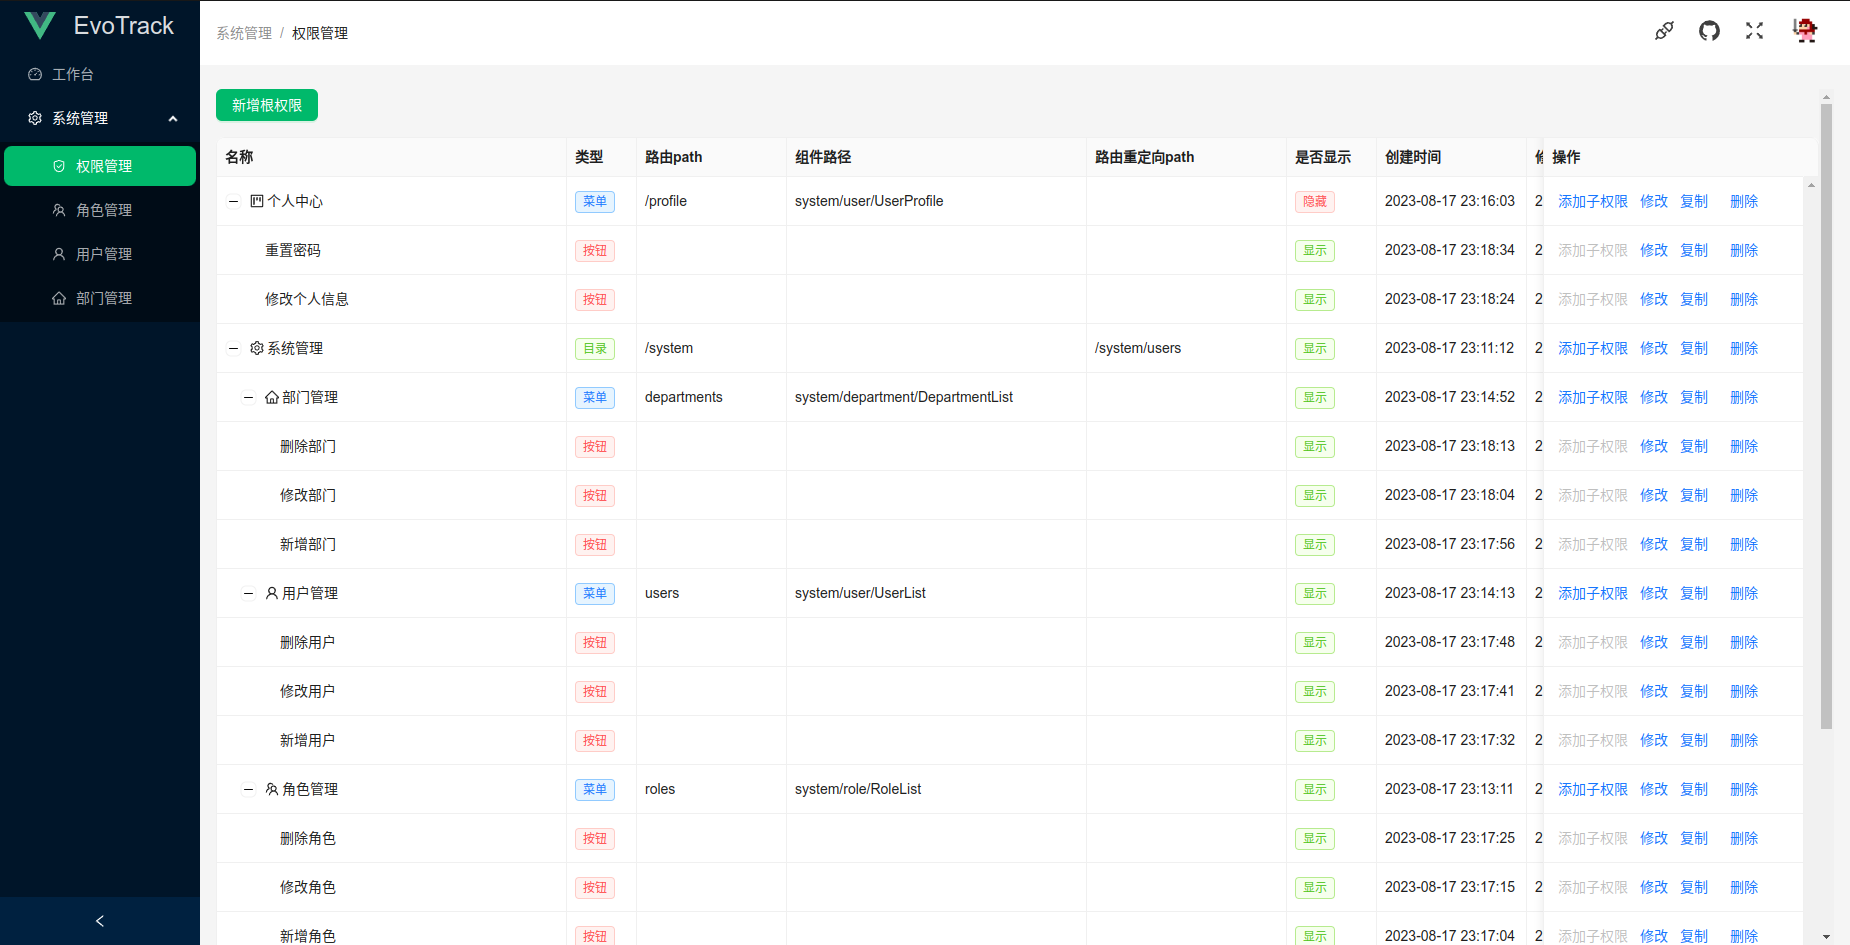Click the 隐藏 tag in 个人中心 row

(x=1314, y=201)
